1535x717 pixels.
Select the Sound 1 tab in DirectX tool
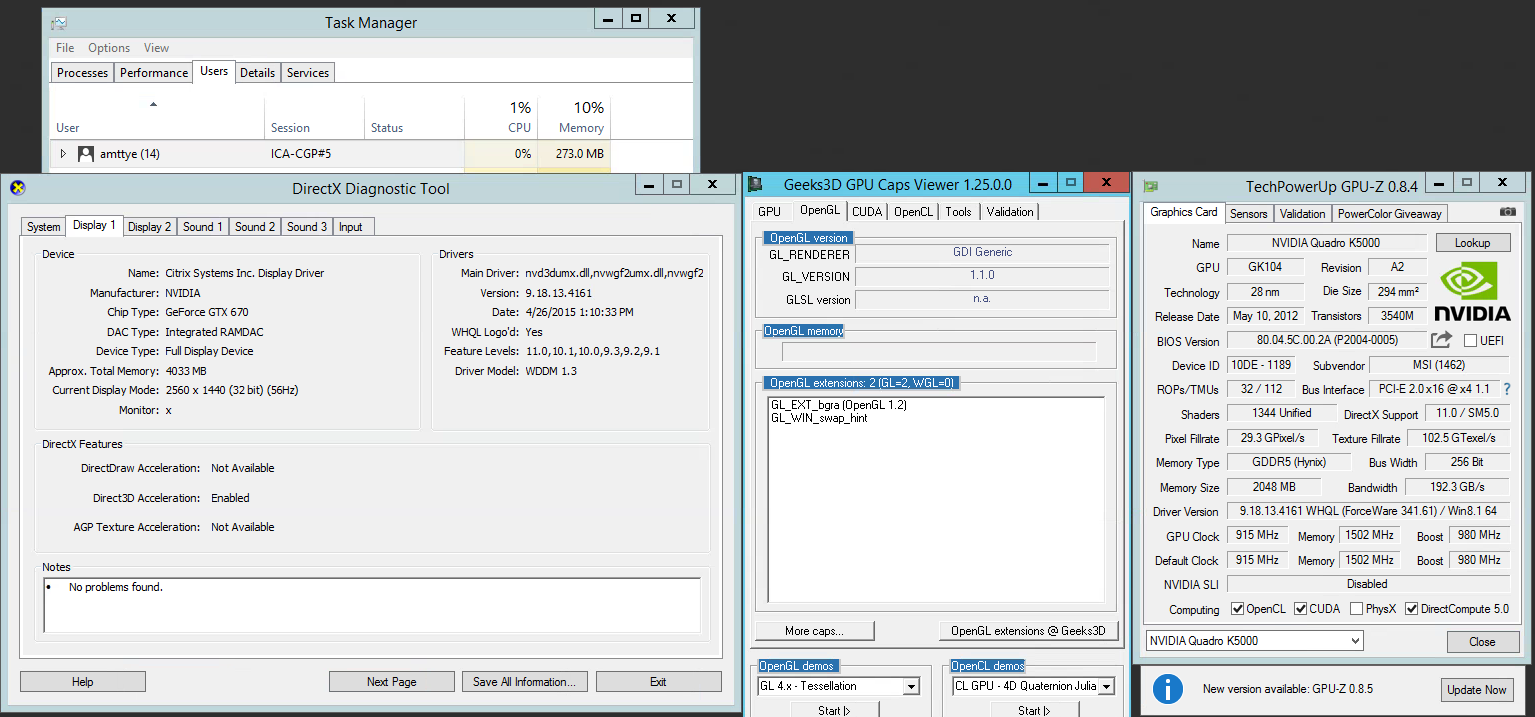point(202,227)
